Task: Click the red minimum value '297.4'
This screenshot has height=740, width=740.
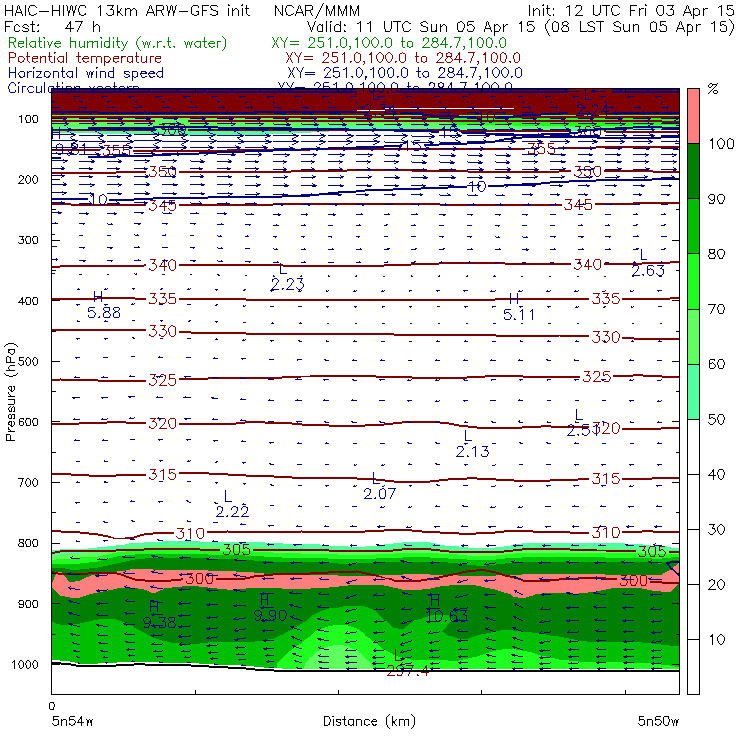Action: click(408, 671)
